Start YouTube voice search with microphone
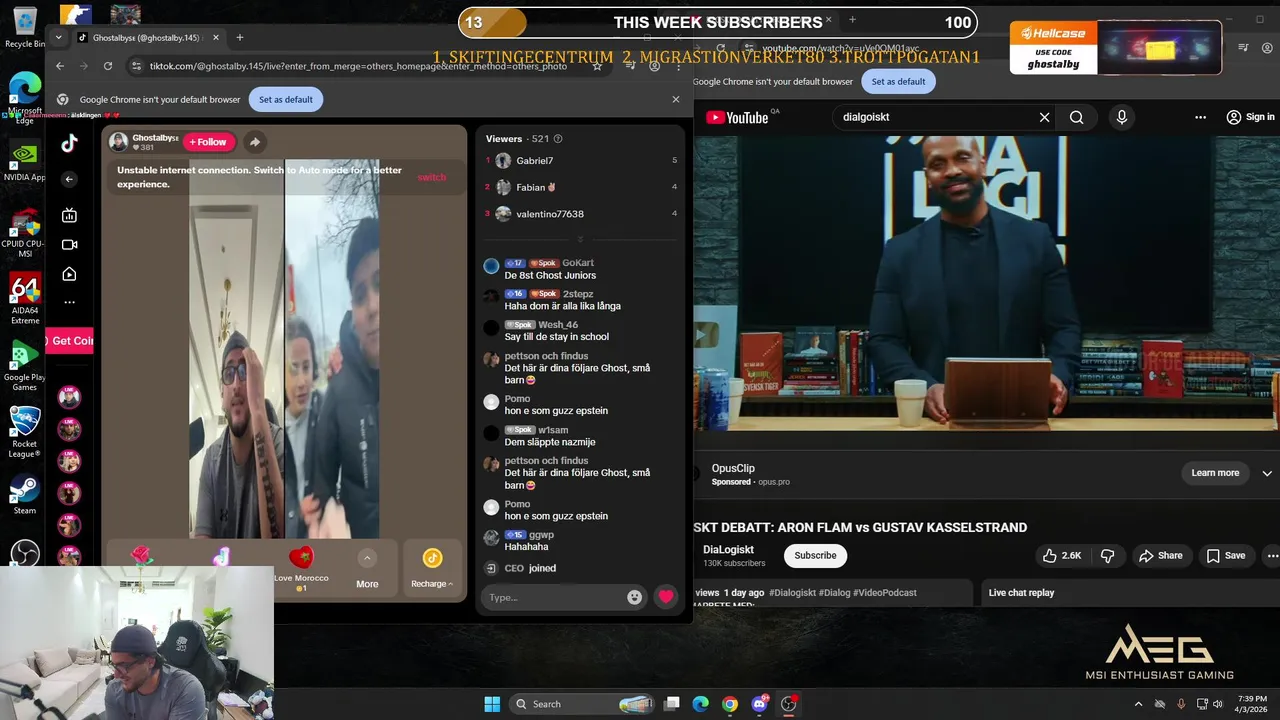The image size is (1280, 720). point(1121,117)
